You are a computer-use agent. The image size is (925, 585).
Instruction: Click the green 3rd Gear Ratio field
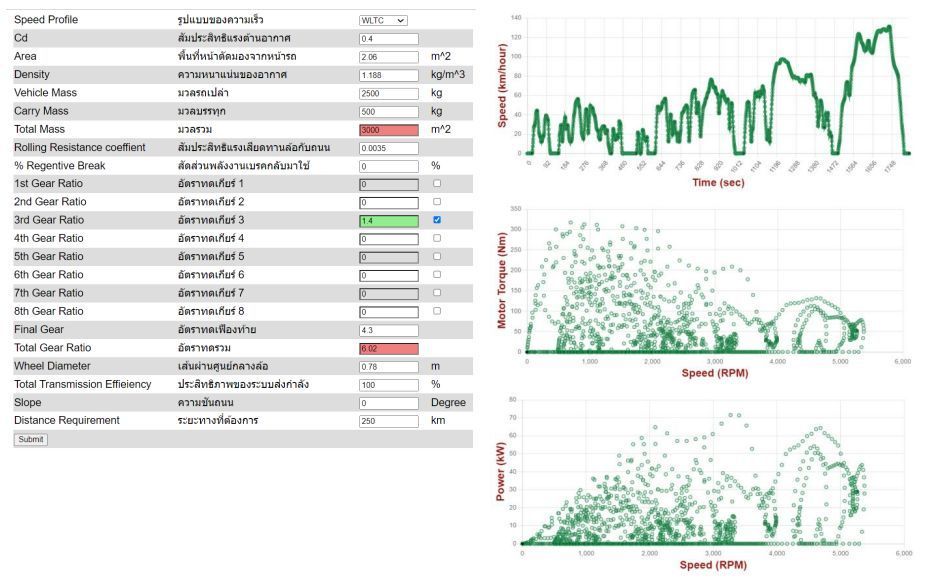[388, 221]
